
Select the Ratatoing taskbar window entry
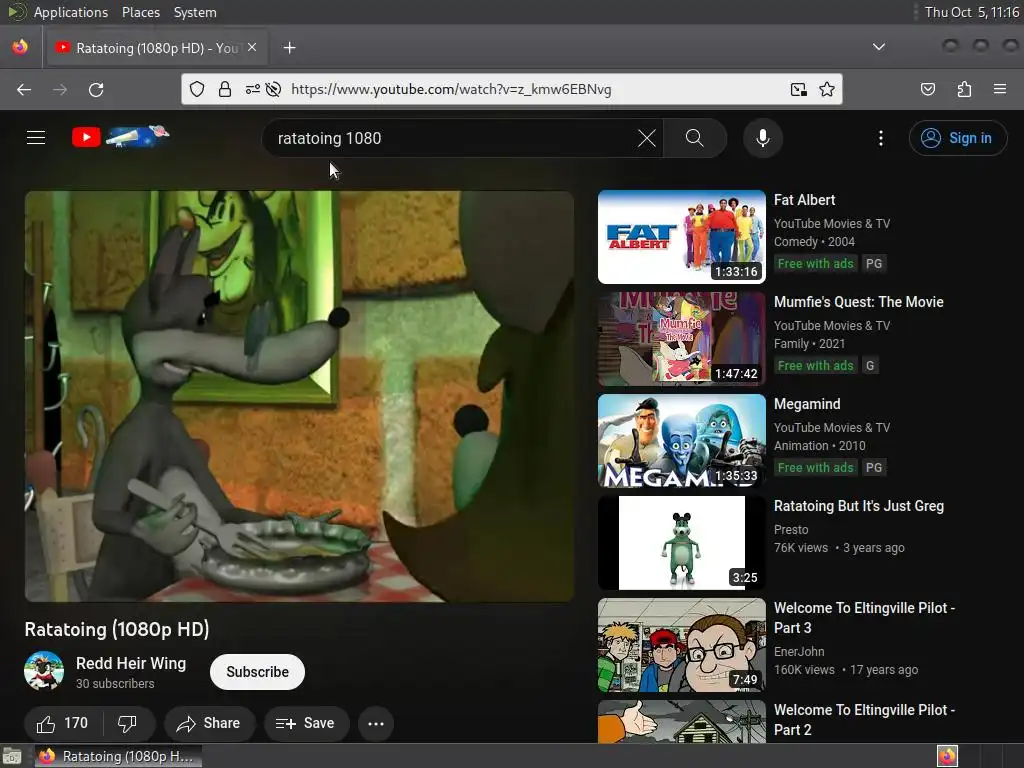[118, 756]
